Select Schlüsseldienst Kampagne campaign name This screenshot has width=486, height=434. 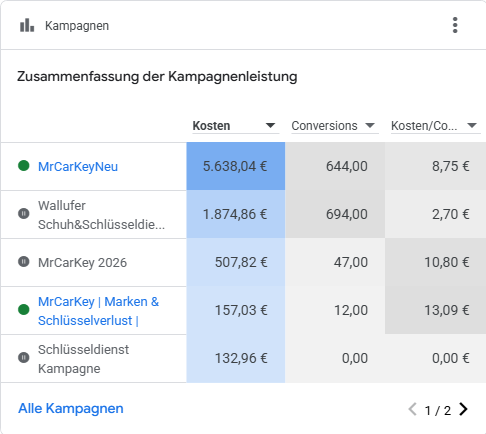point(83,359)
